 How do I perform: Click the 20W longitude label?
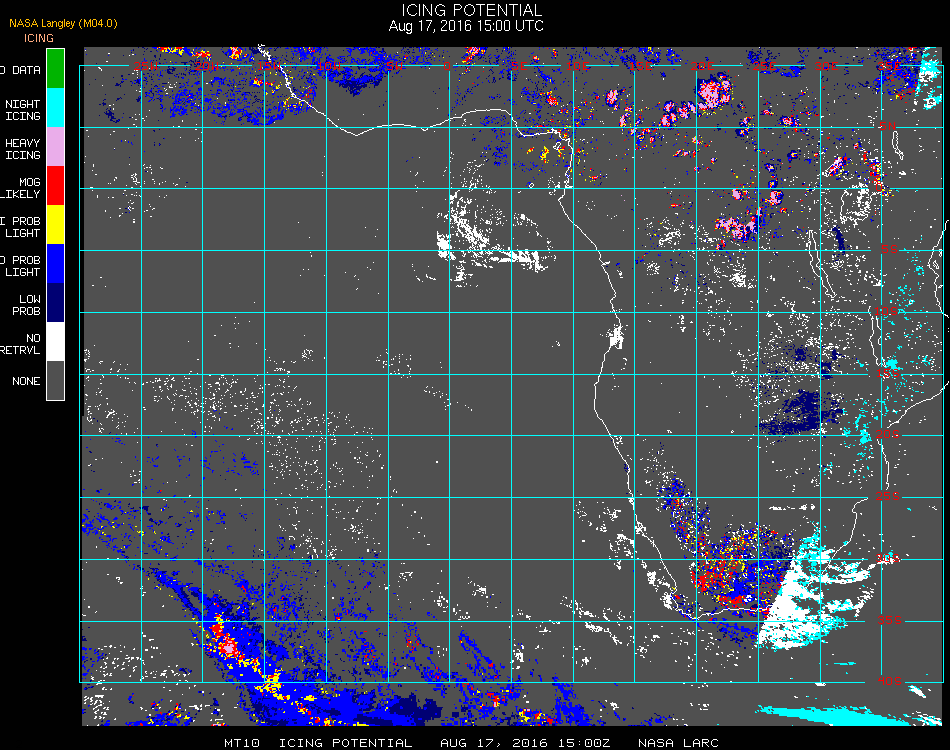click(x=207, y=65)
